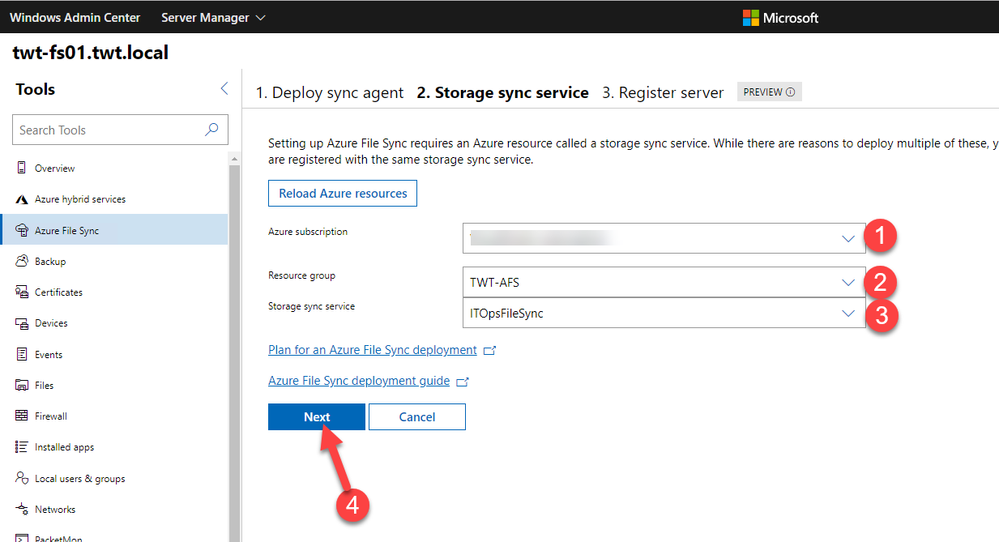This screenshot has width=999, height=542.
Task: Open the Resource group dropdown showing TWT-AFS
Action: 664,282
